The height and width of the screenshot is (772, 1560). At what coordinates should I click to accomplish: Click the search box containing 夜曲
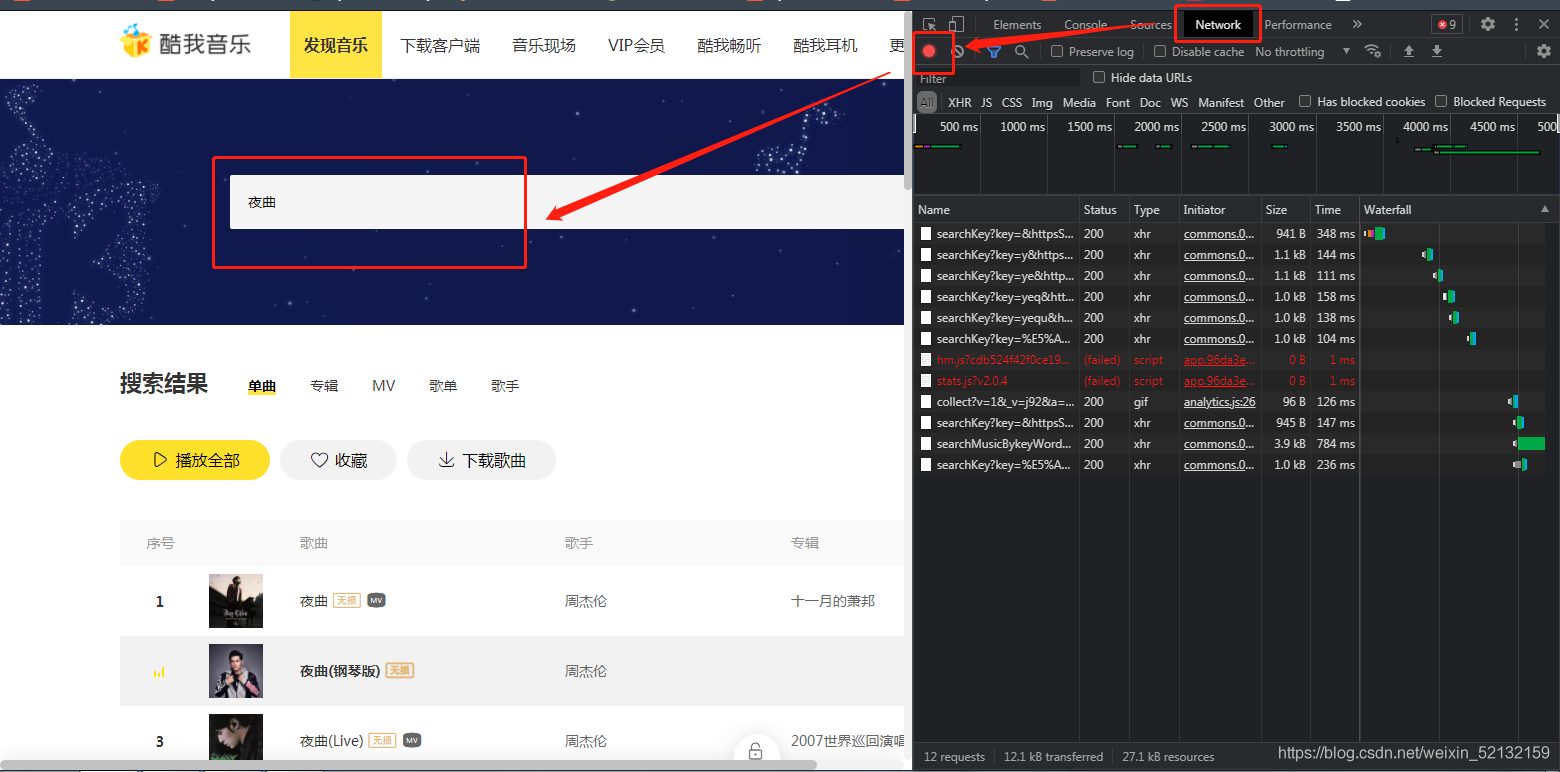567,202
